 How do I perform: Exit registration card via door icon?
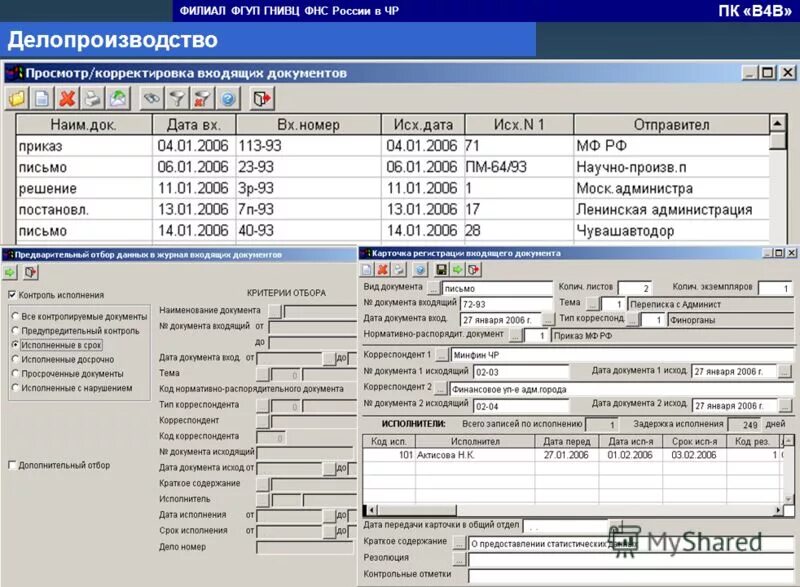[x=474, y=269]
